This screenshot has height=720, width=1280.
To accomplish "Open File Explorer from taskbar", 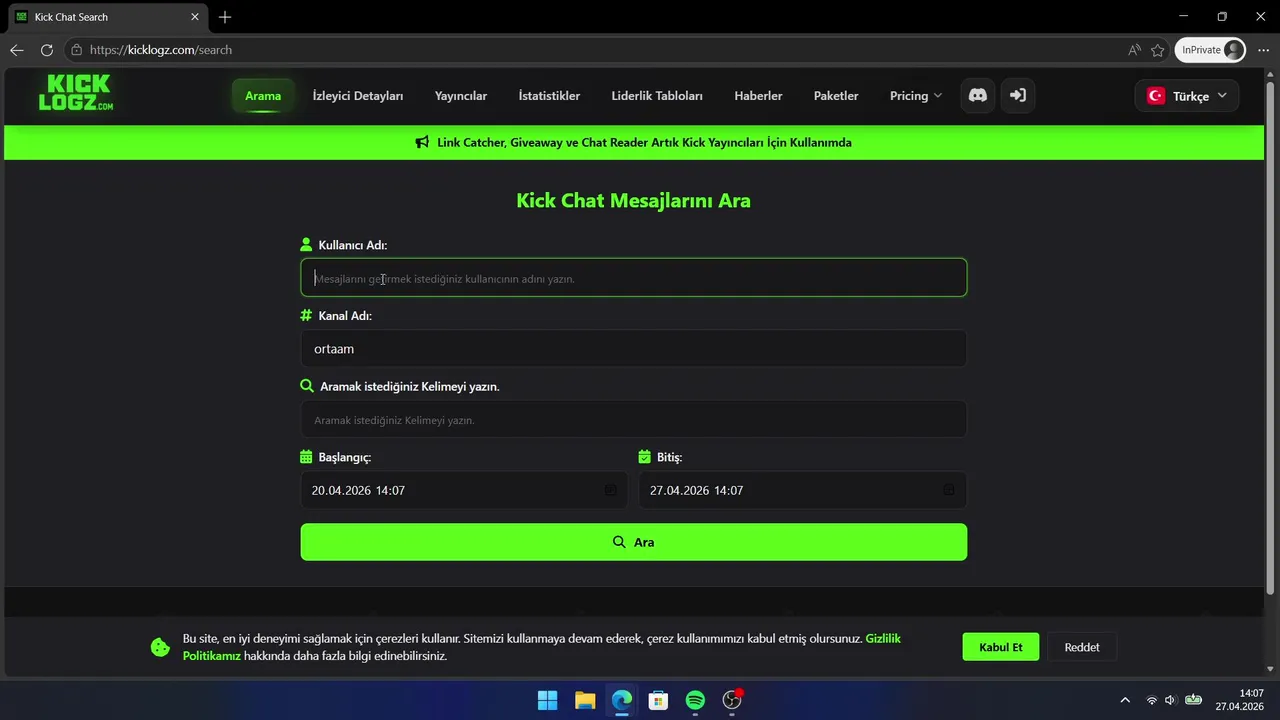I will point(585,700).
